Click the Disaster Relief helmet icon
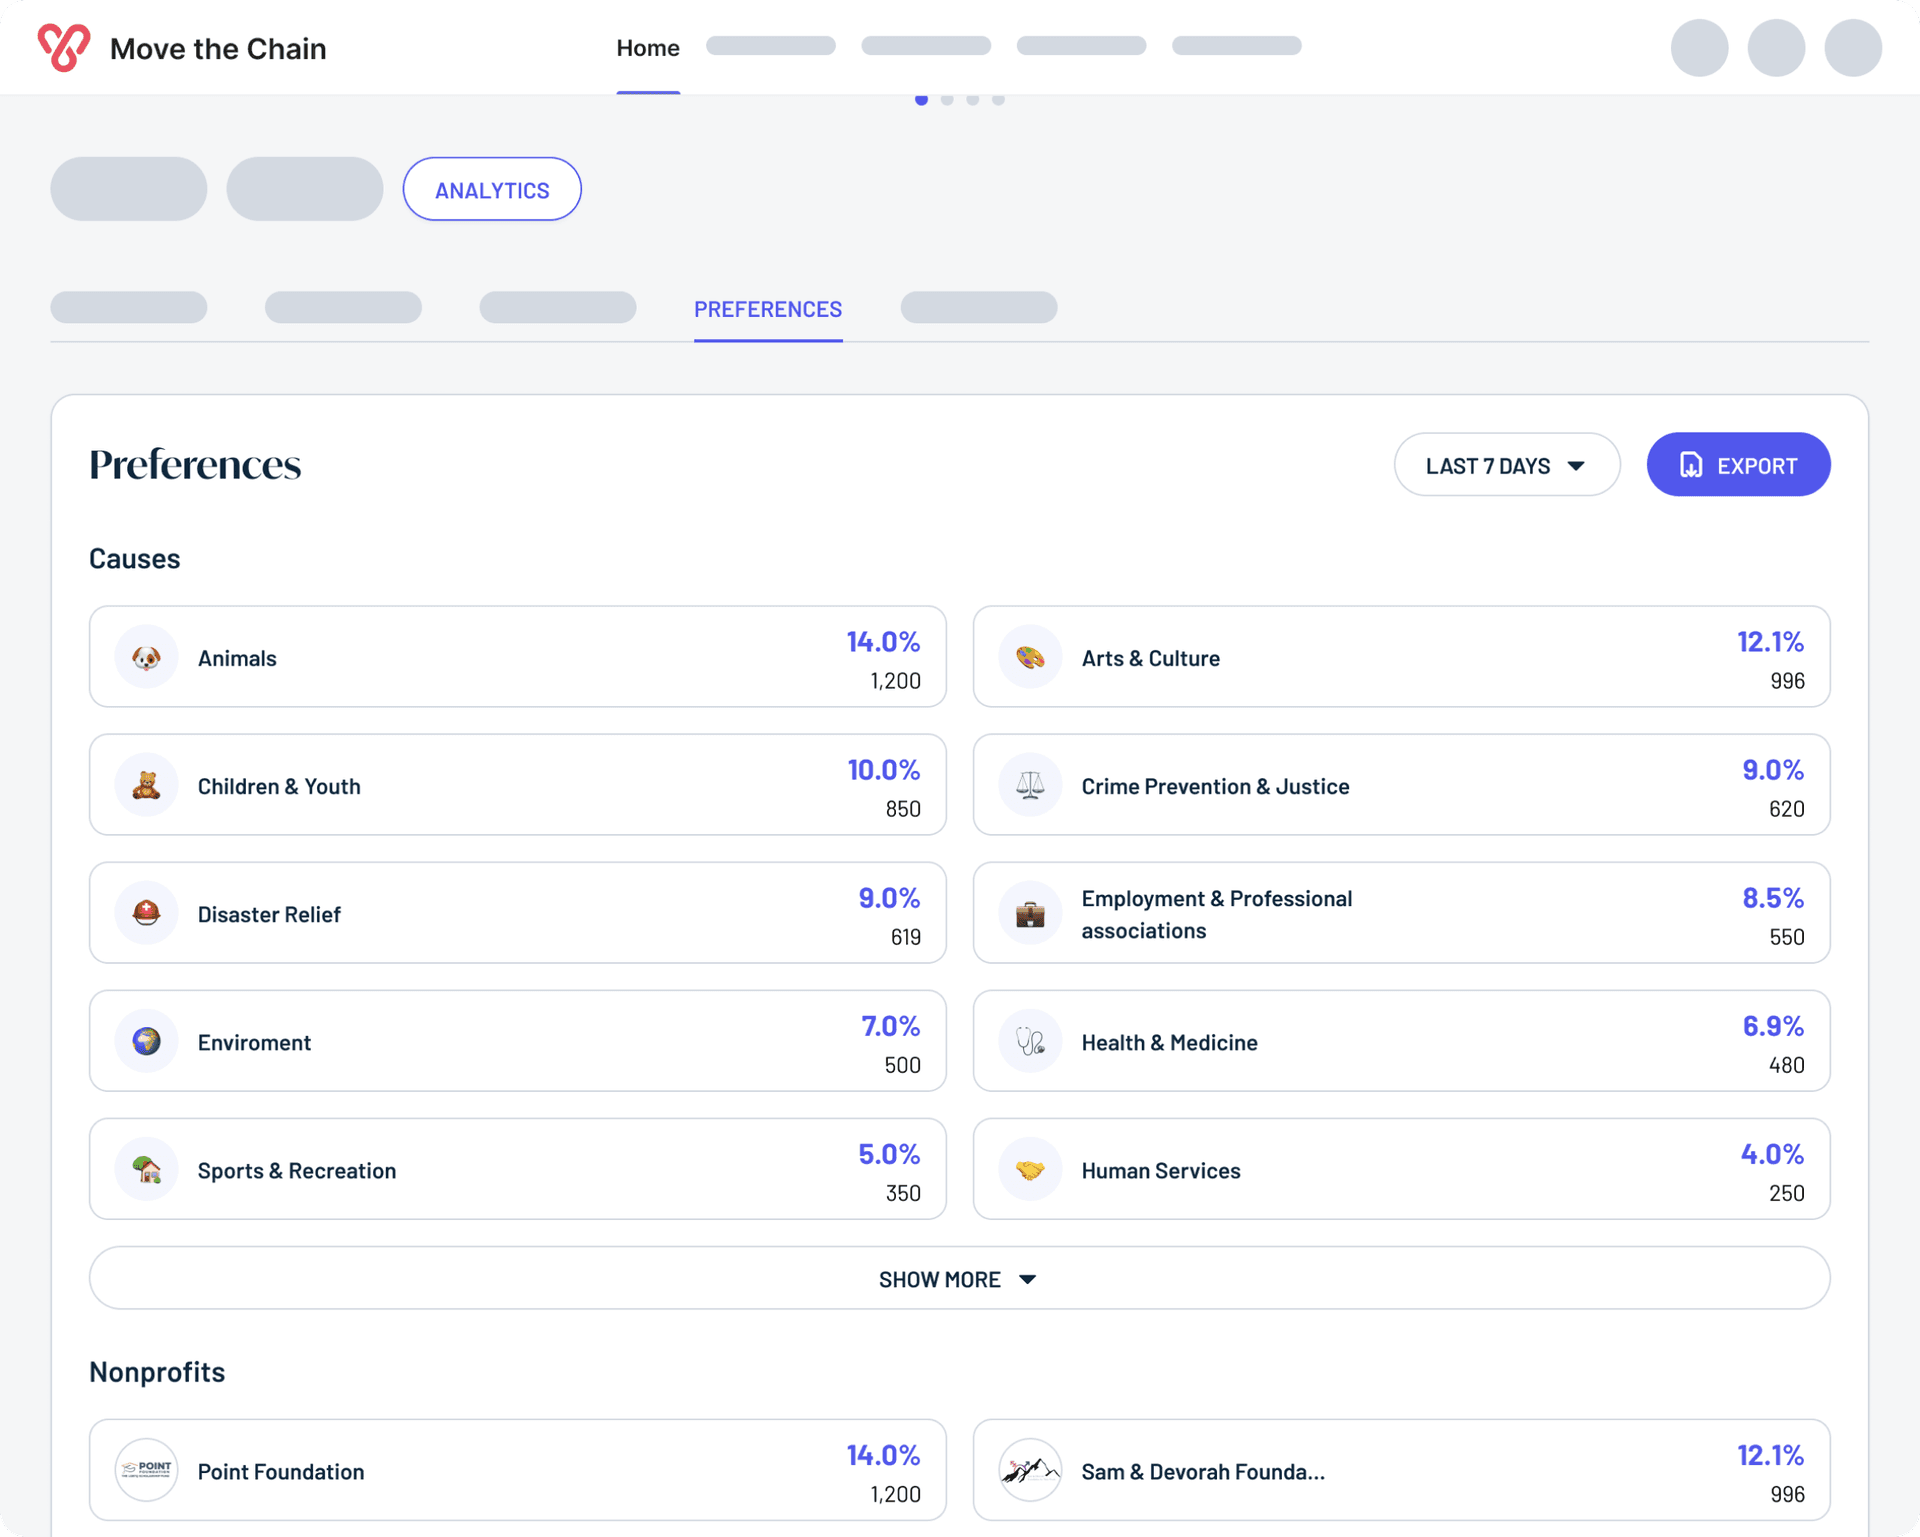This screenshot has height=1537, width=1920. [146, 913]
